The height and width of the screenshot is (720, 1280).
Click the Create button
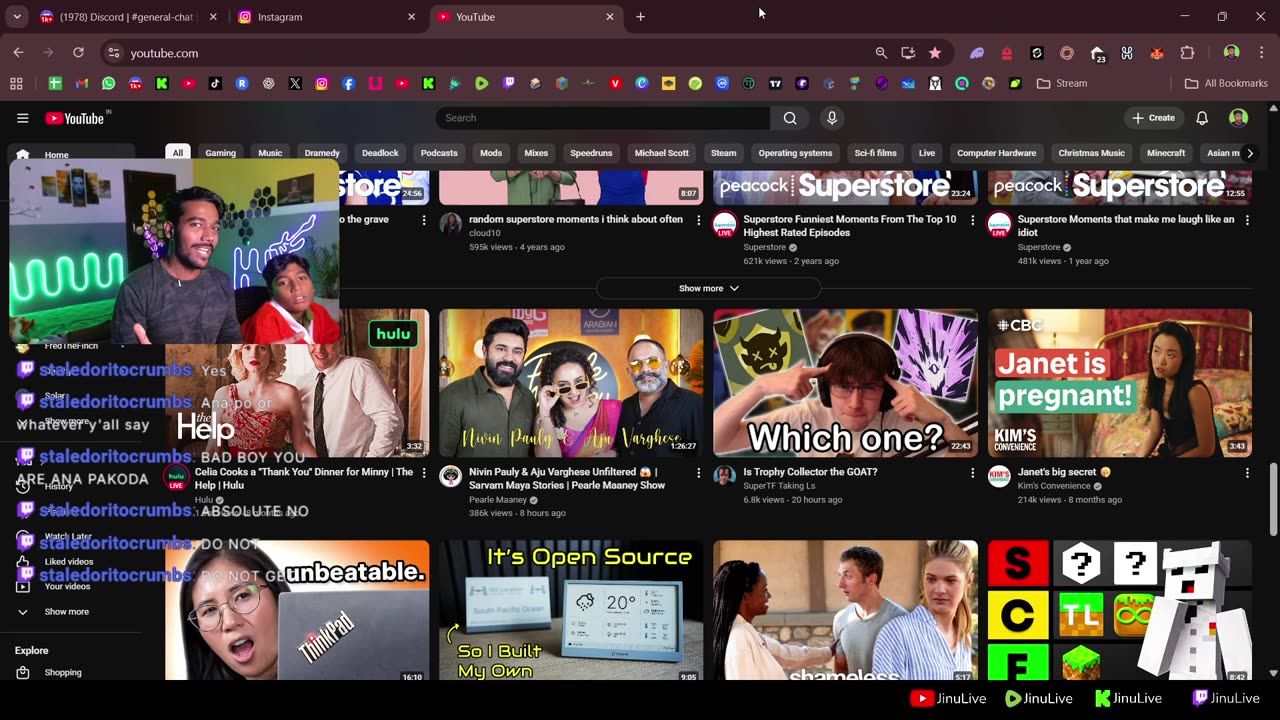click(x=1153, y=118)
